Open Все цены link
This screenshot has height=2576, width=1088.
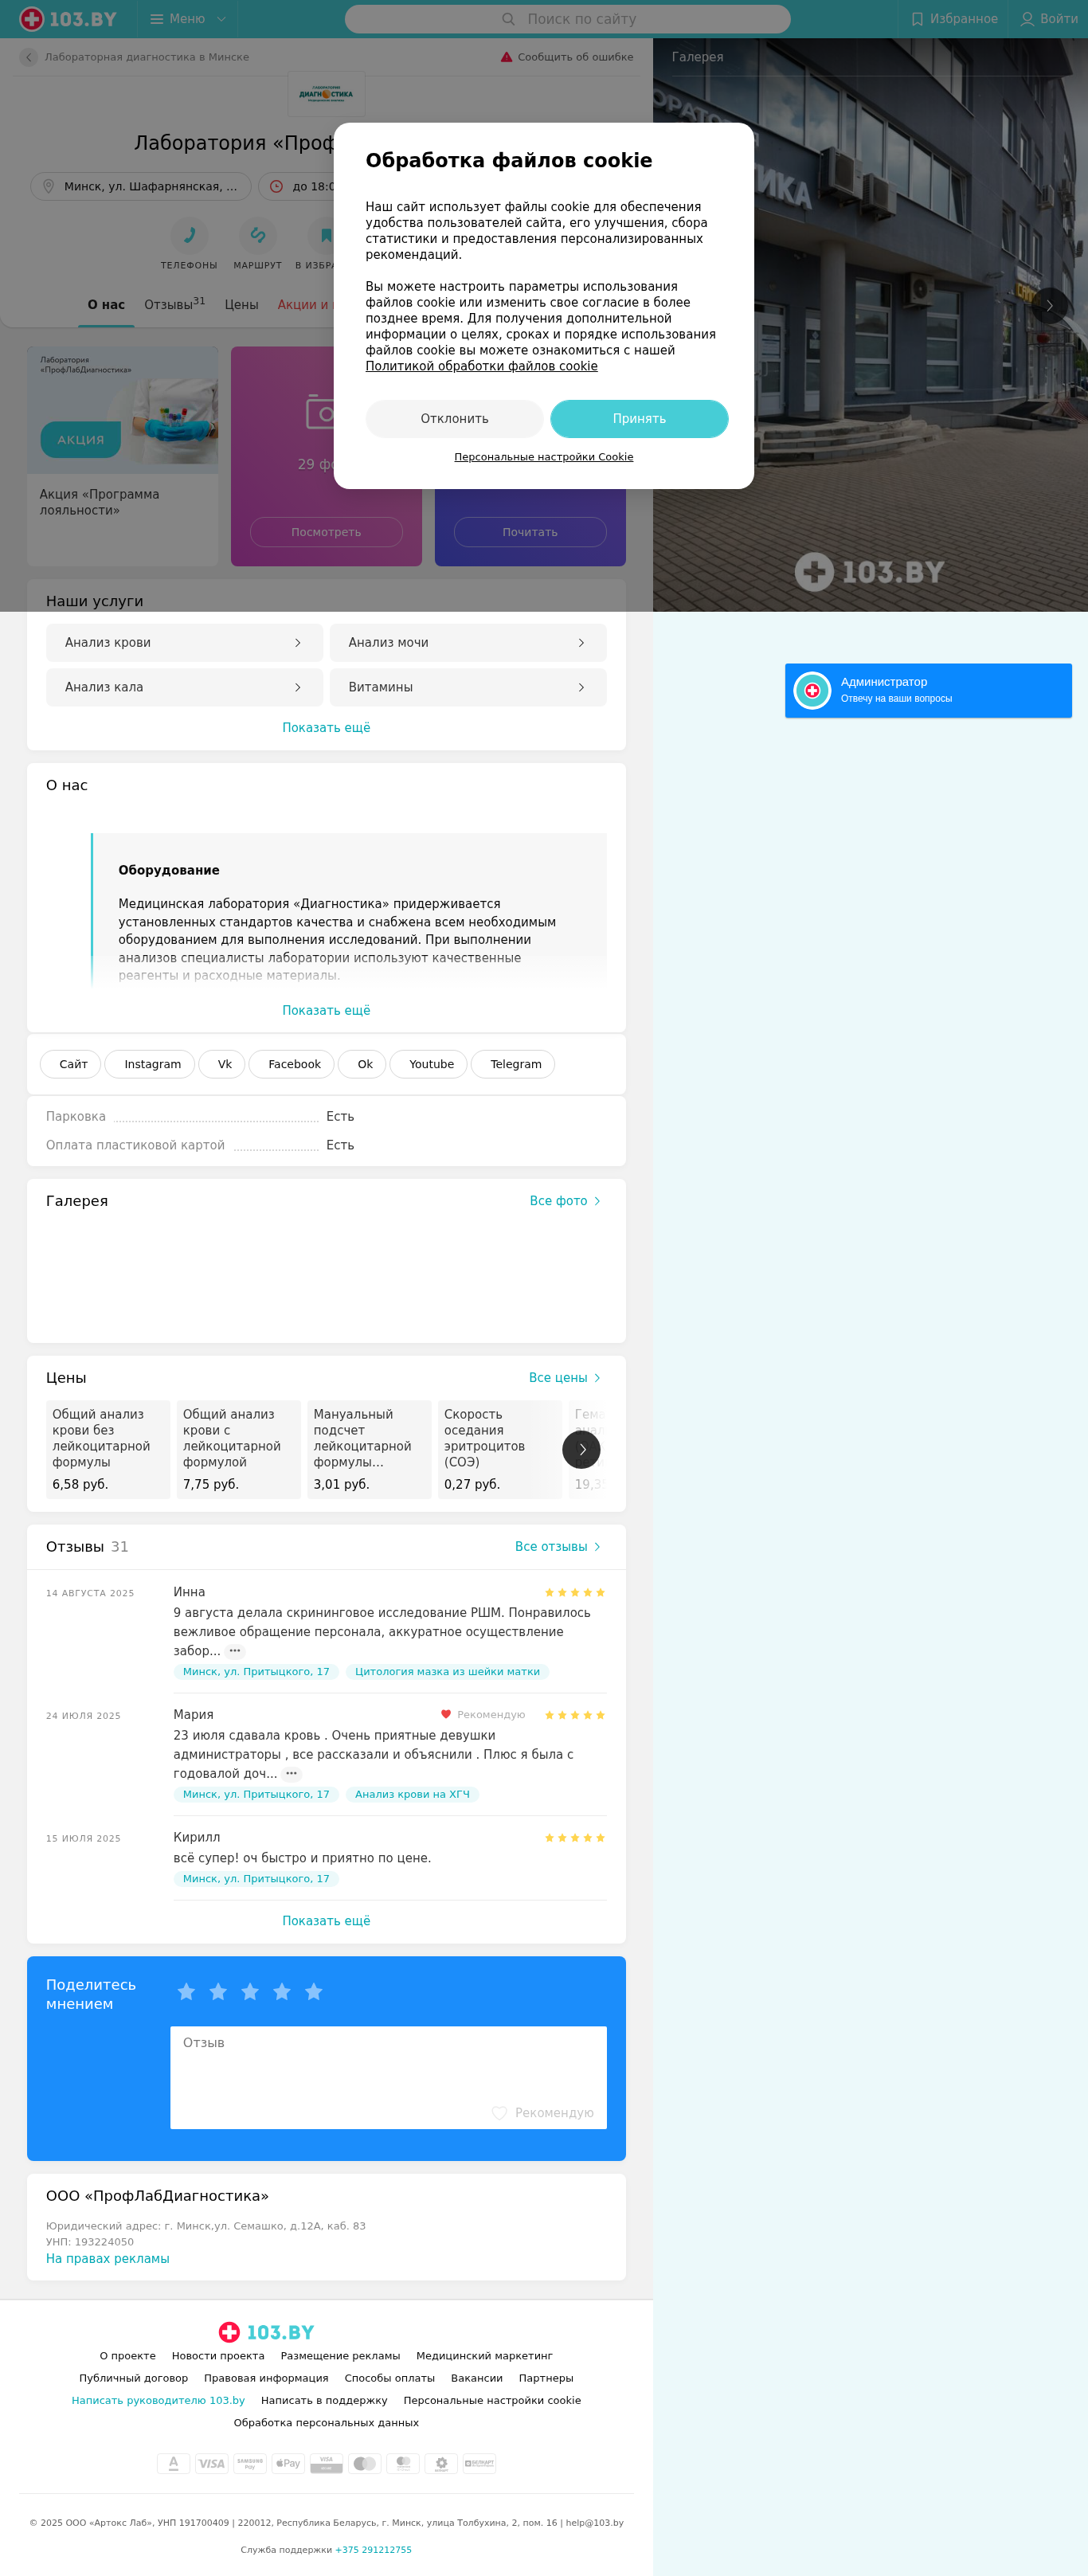click(x=565, y=1378)
